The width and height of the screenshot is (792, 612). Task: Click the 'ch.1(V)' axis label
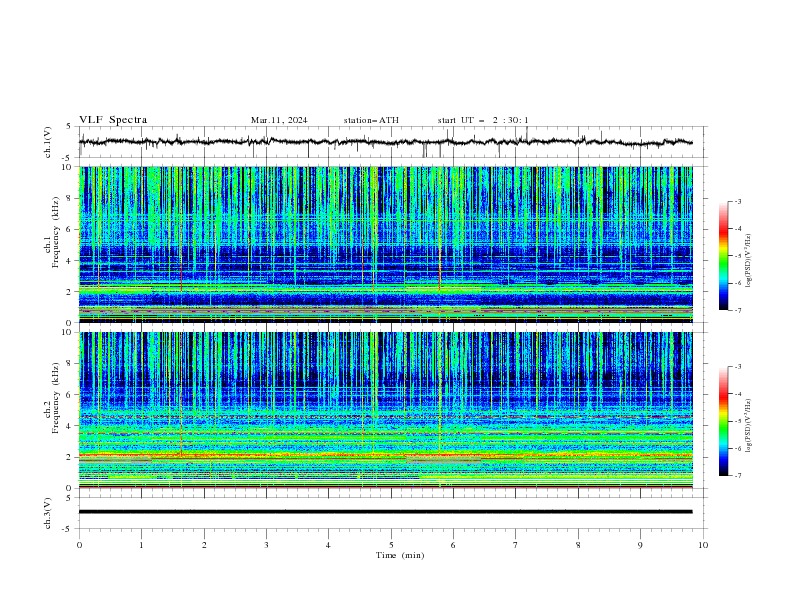[48, 142]
